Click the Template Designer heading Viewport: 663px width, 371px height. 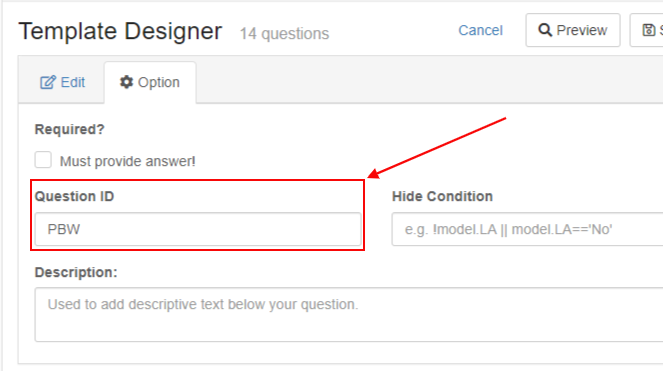[x=120, y=31]
